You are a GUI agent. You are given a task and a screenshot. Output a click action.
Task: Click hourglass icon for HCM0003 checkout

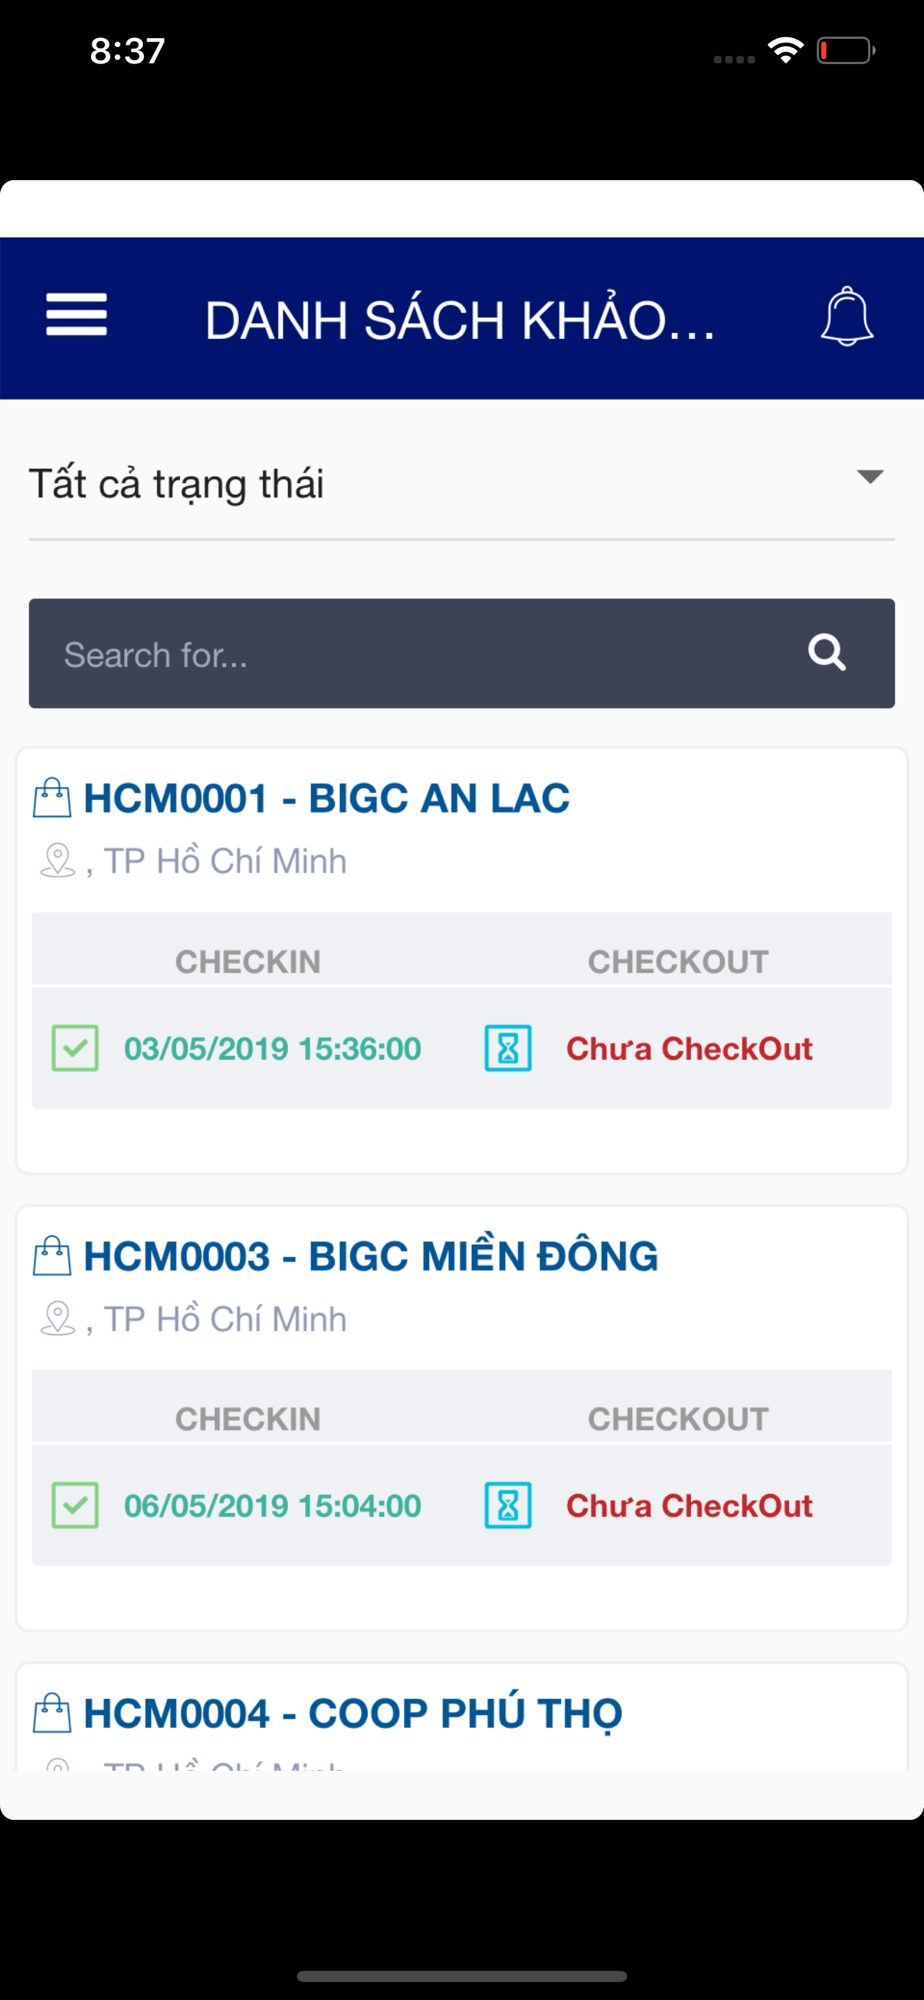pyautogui.click(x=508, y=1505)
